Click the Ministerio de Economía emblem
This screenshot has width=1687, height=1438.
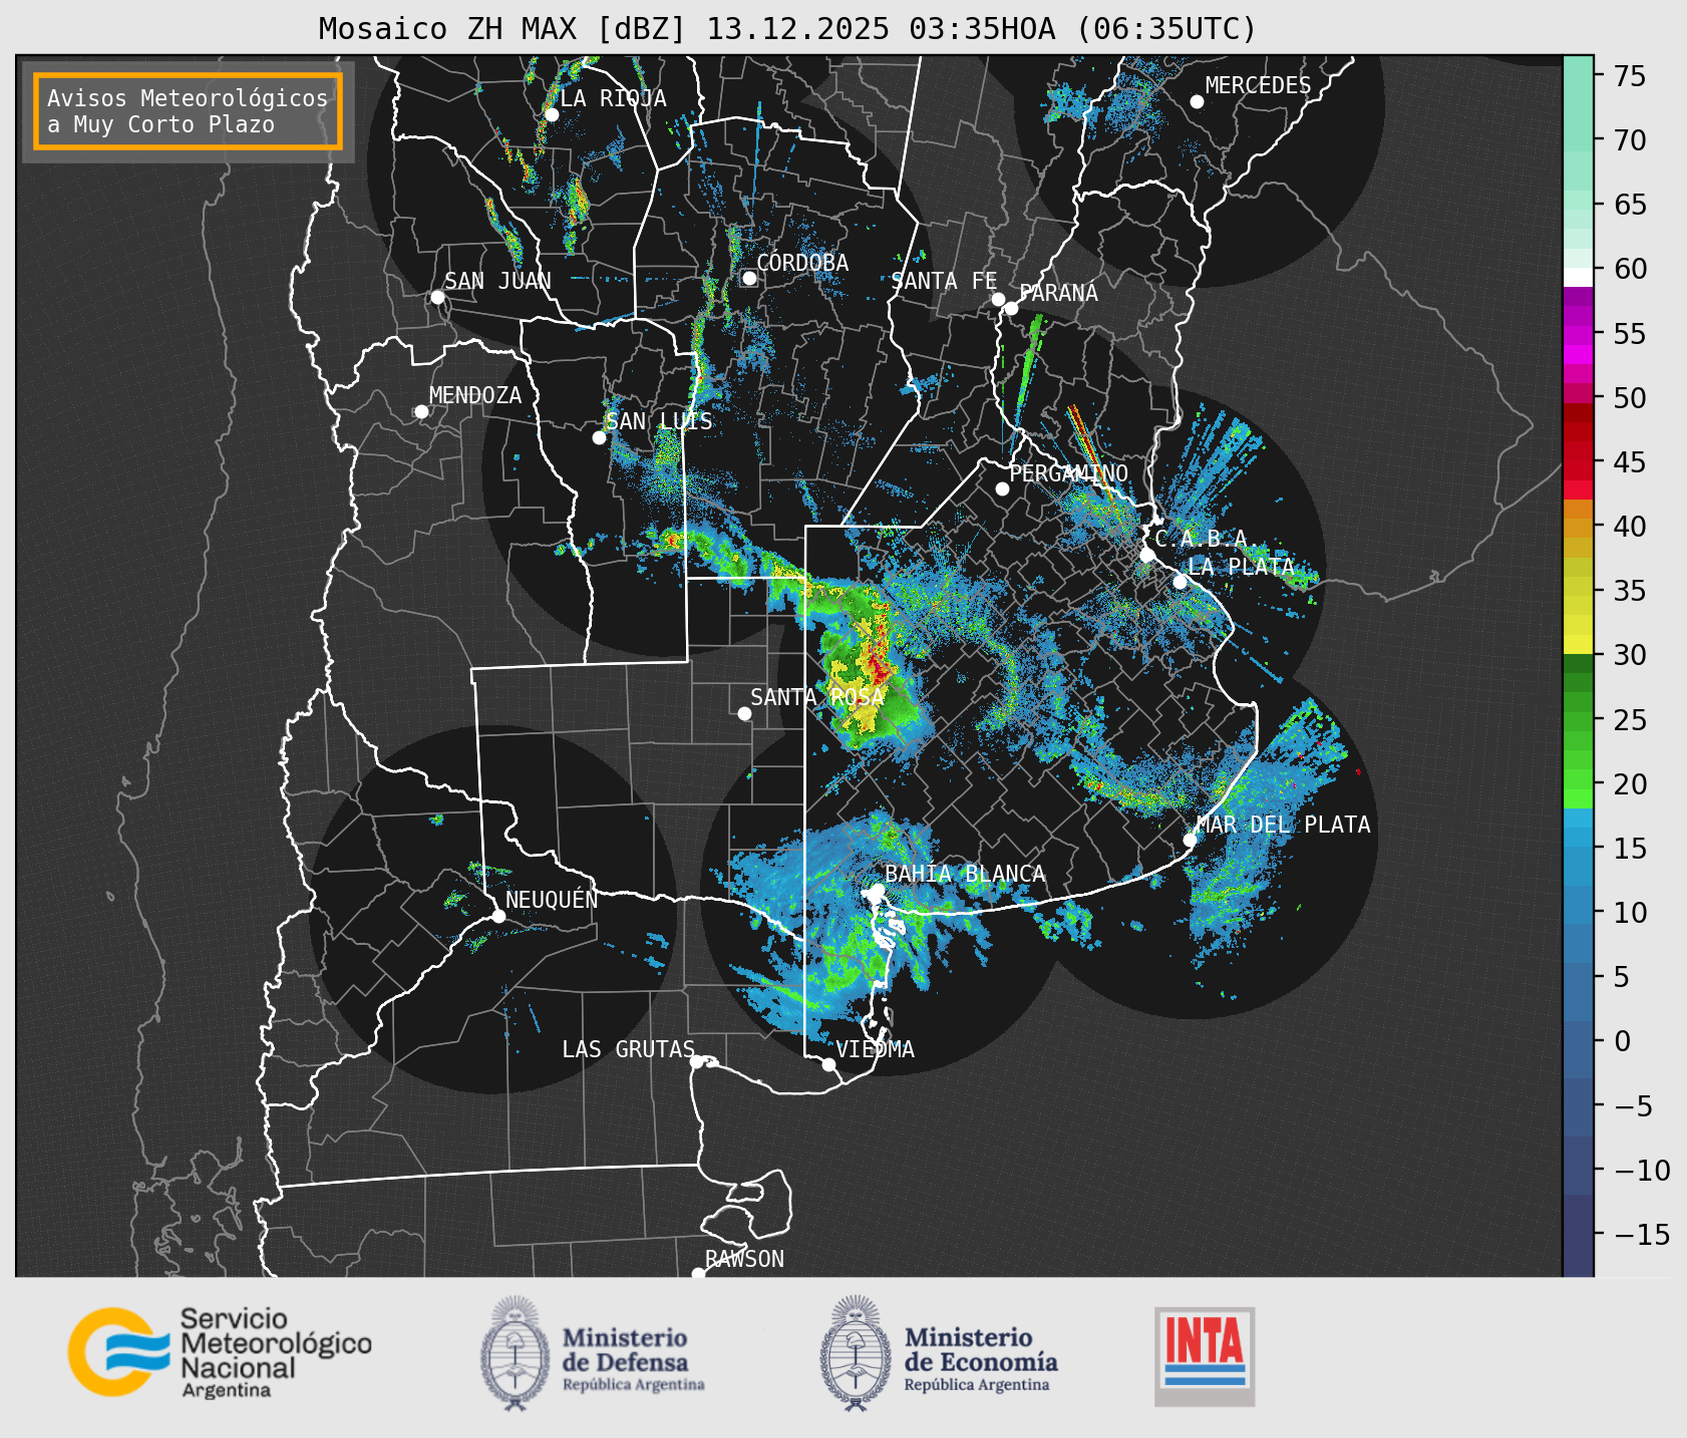coord(855,1353)
